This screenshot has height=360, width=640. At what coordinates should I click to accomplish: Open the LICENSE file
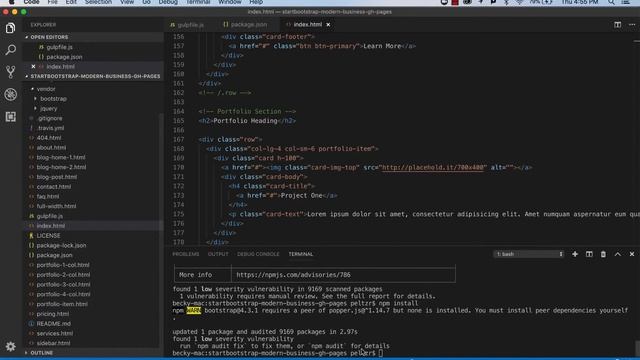49,236
